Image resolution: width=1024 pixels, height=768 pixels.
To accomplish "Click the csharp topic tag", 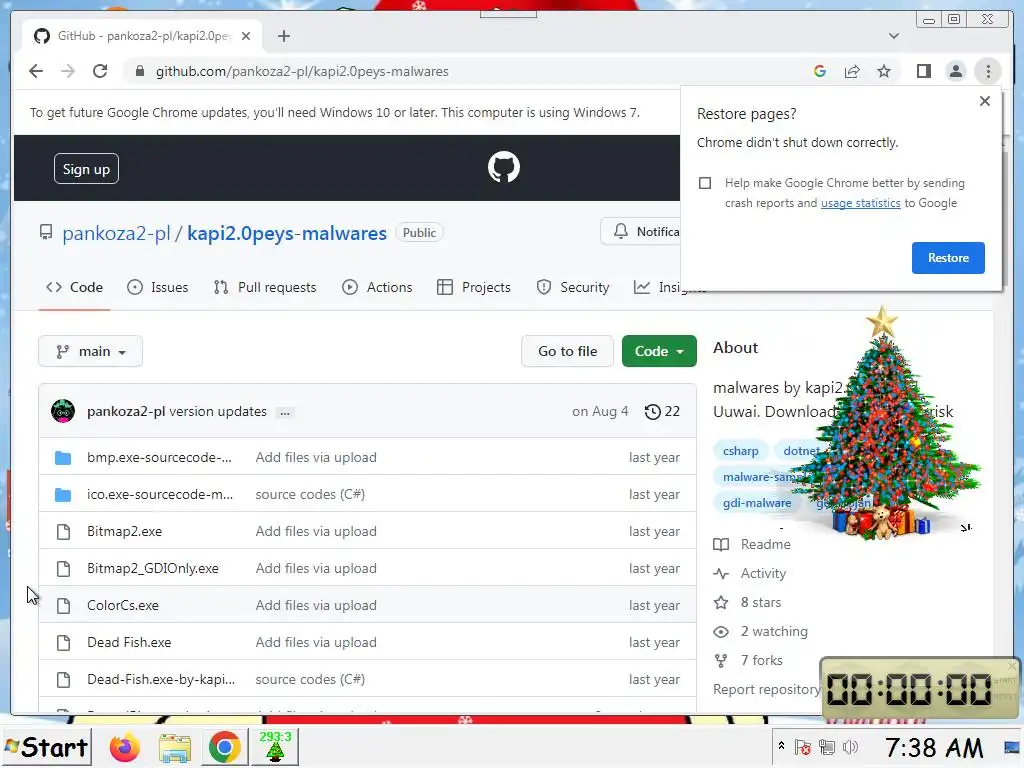I will click(x=741, y=451).
